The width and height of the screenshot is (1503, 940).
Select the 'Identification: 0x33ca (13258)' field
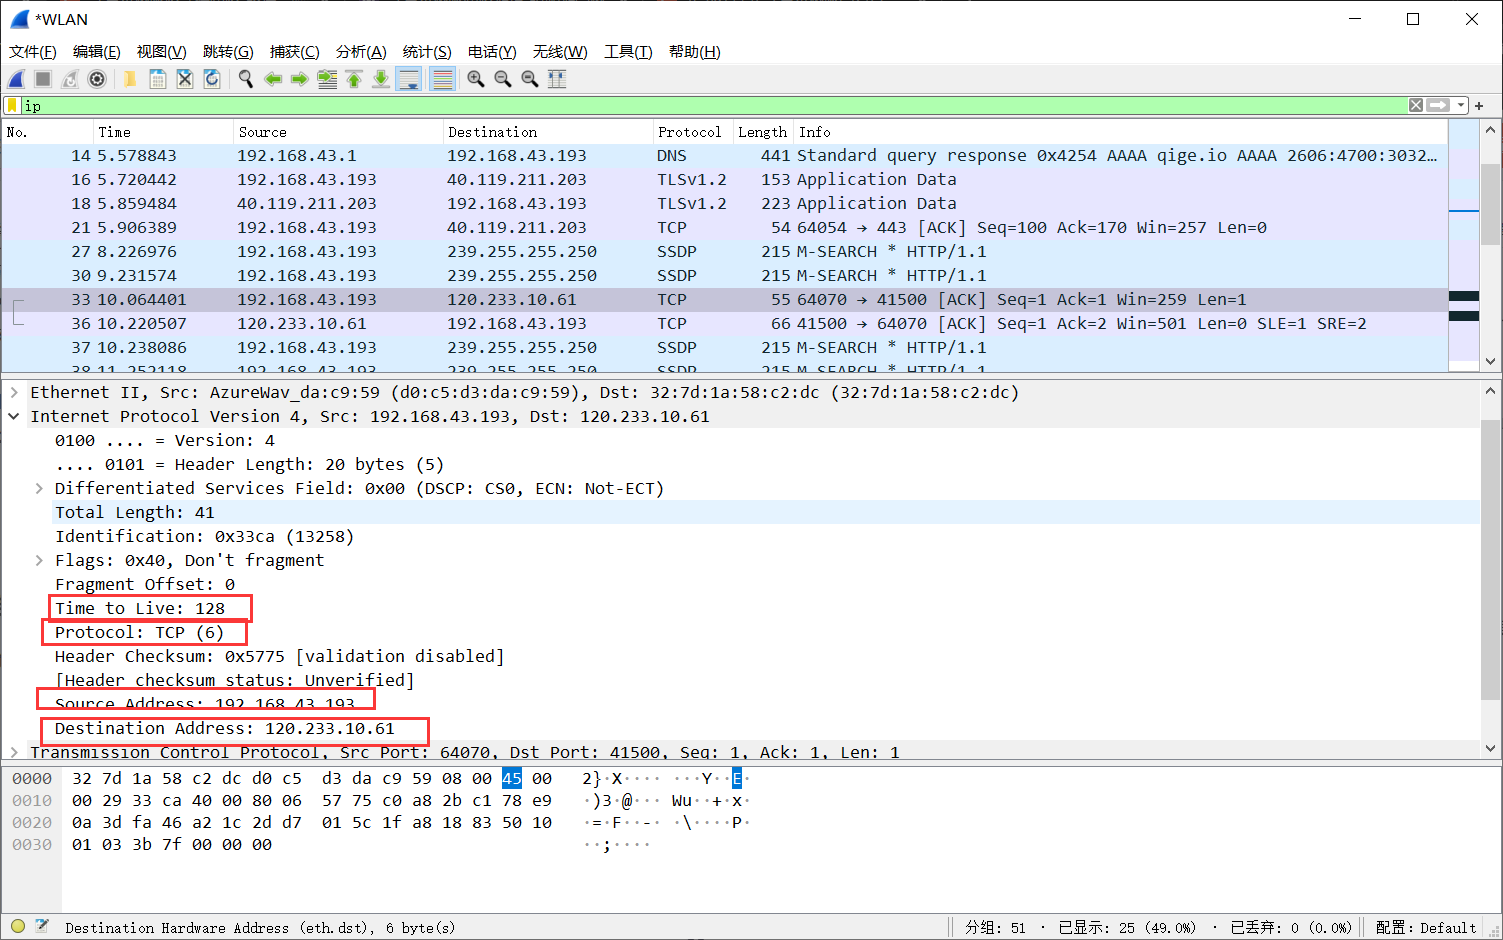point(204,536)
